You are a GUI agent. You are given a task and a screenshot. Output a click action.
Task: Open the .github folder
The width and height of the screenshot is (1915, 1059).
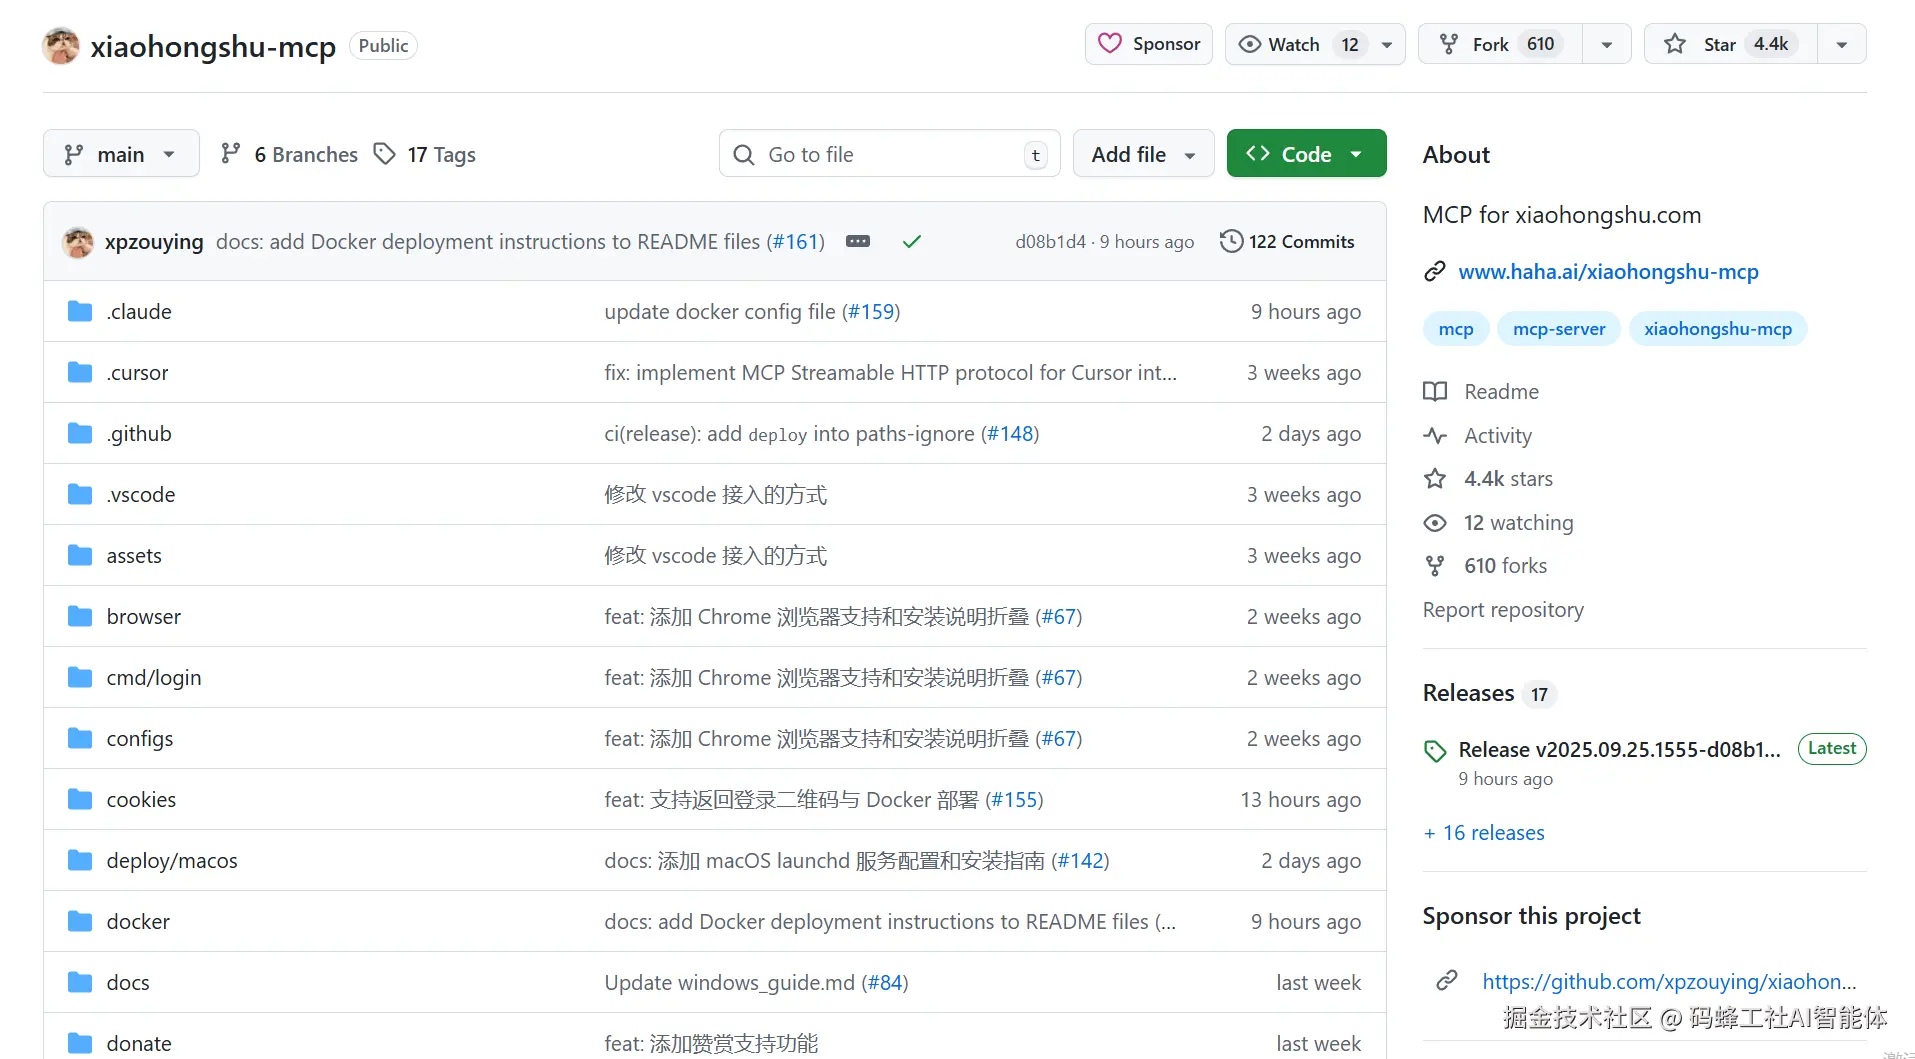click(x=139, y=434)
